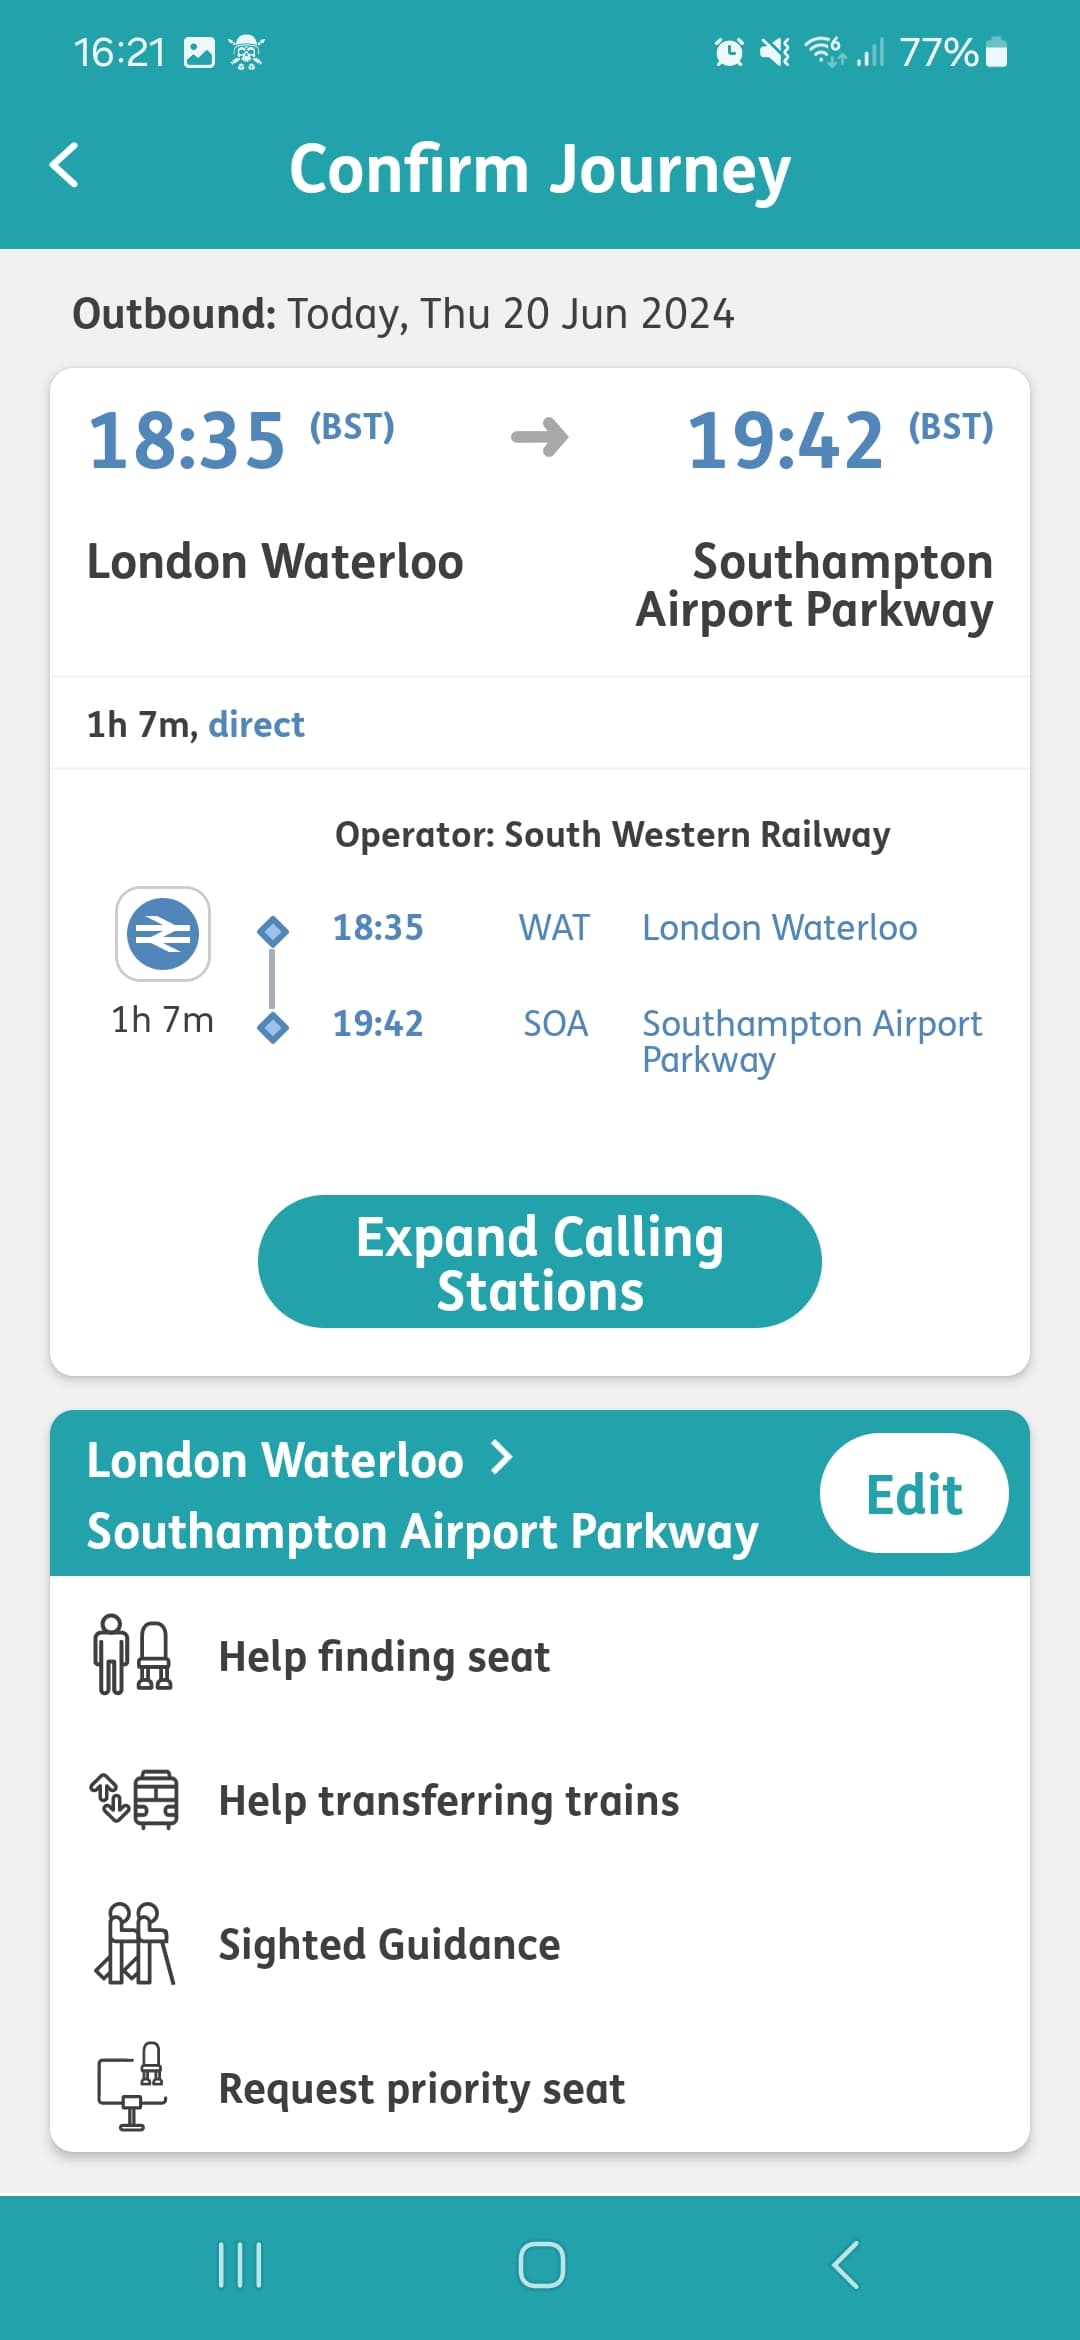This screenshot has height=2340, width=1080.
Task: Tap the Help transferring trains icon
Action: 134,1799
